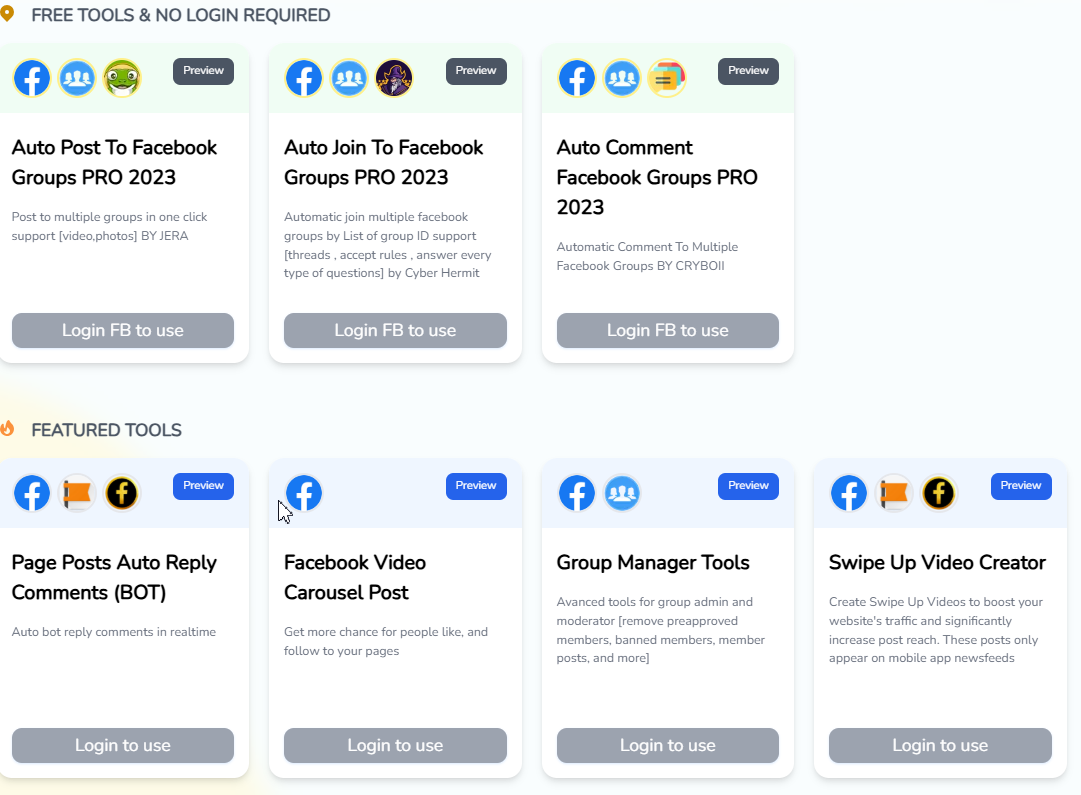Click Facebook icon on Video Carousel card

(x=304, y=492)
